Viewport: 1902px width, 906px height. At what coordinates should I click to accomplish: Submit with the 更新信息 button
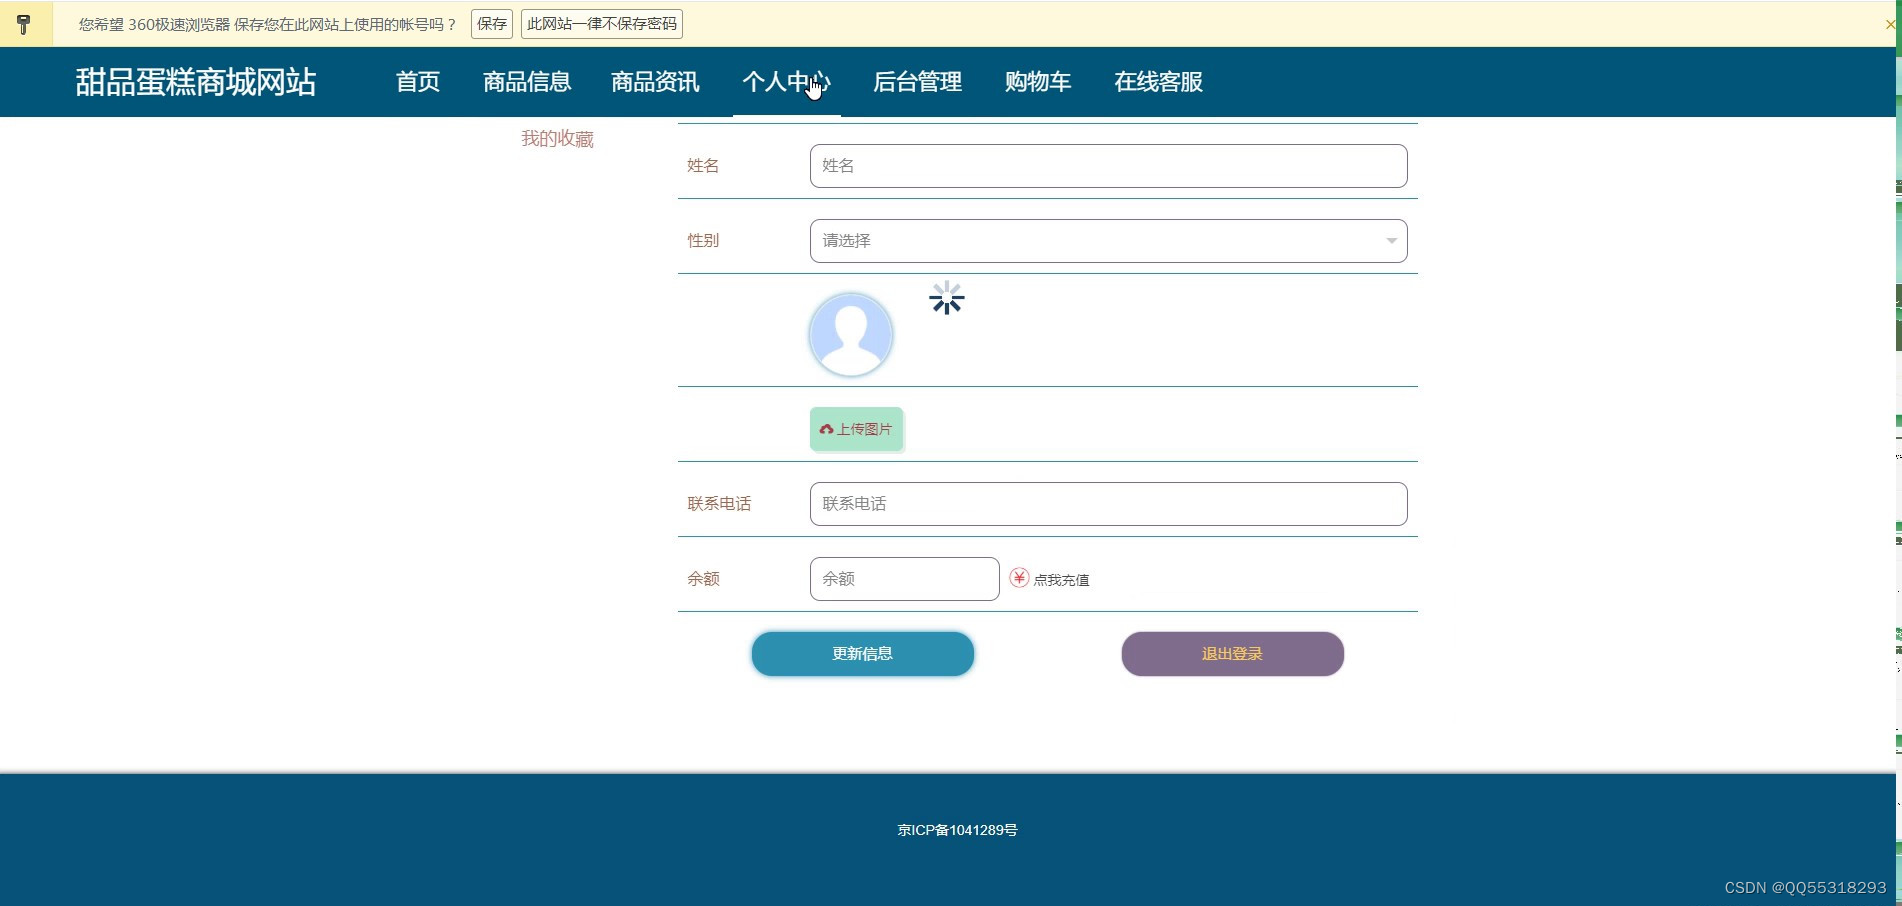tap(863, 654)
